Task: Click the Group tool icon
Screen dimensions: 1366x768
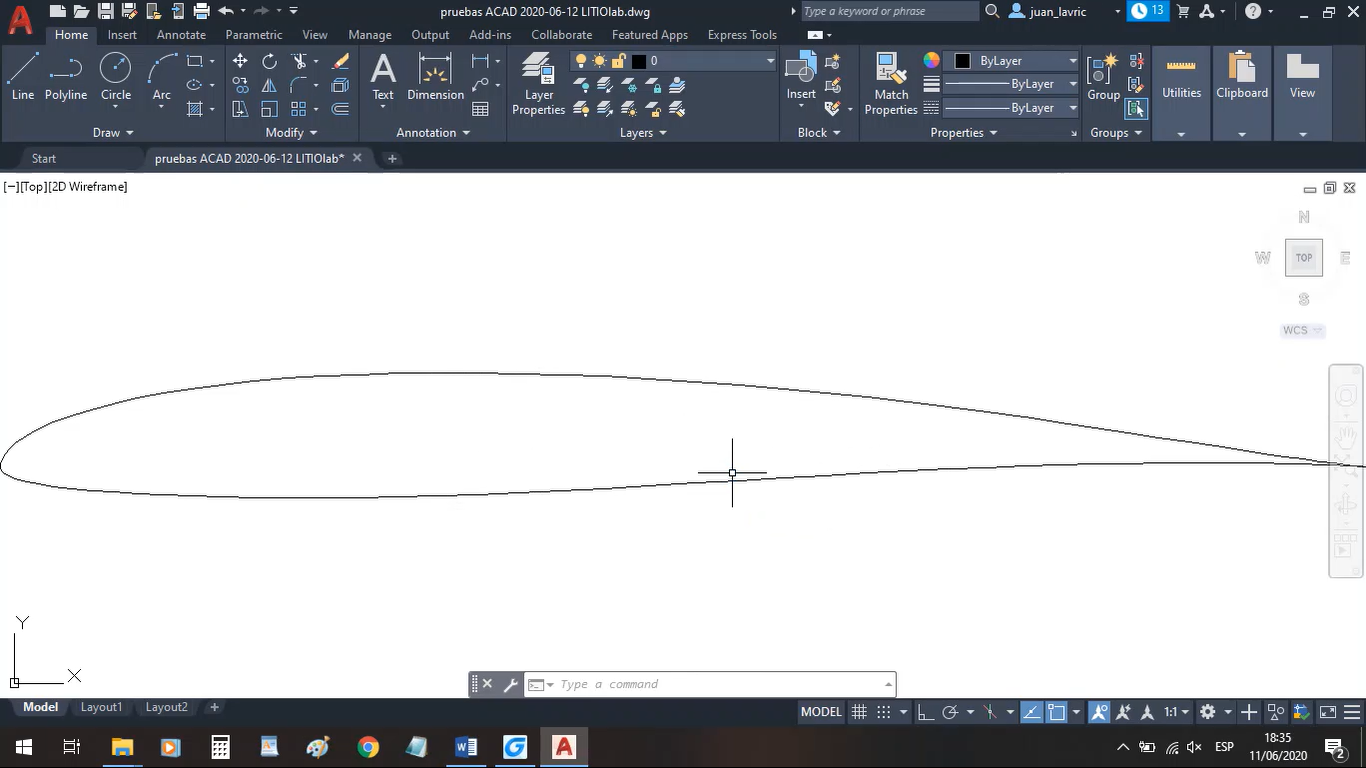Action: (1104, 78)
